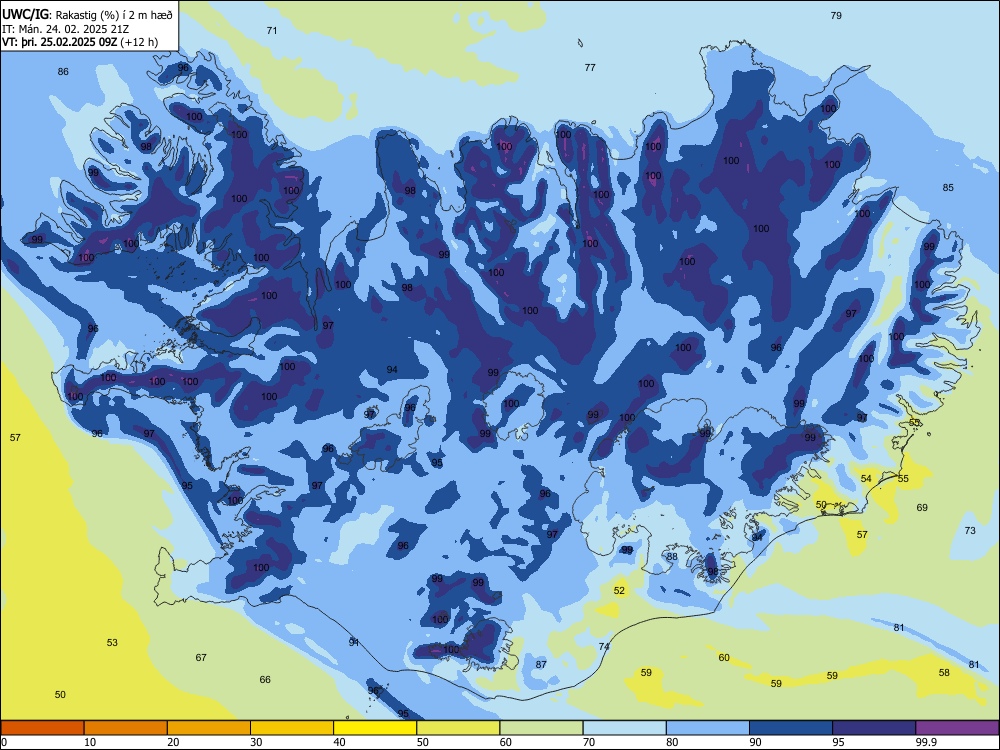Click the pale blue 70–80 legend swatch
The height and width of the screenshot is (750, 1000).
[x=624, y=728]
